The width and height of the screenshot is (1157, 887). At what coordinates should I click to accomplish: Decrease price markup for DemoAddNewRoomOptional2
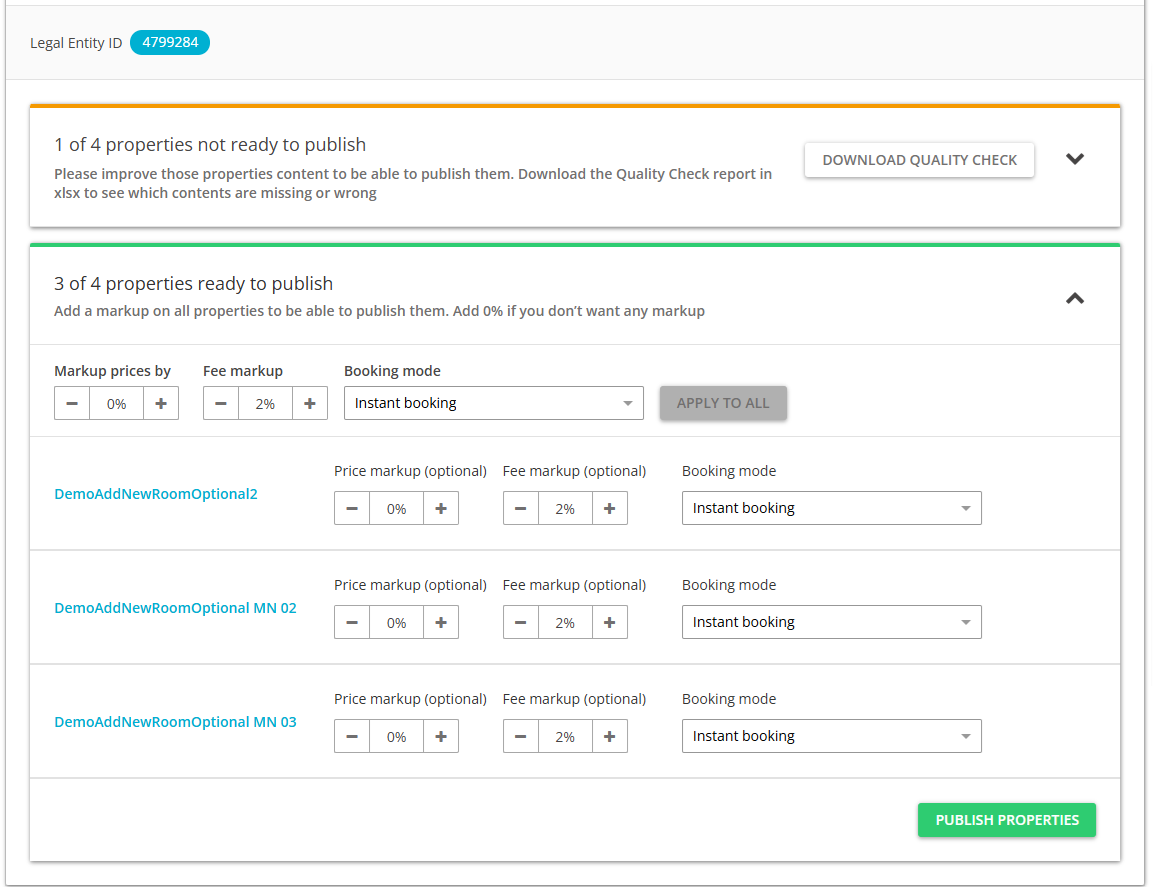[352, 508]
